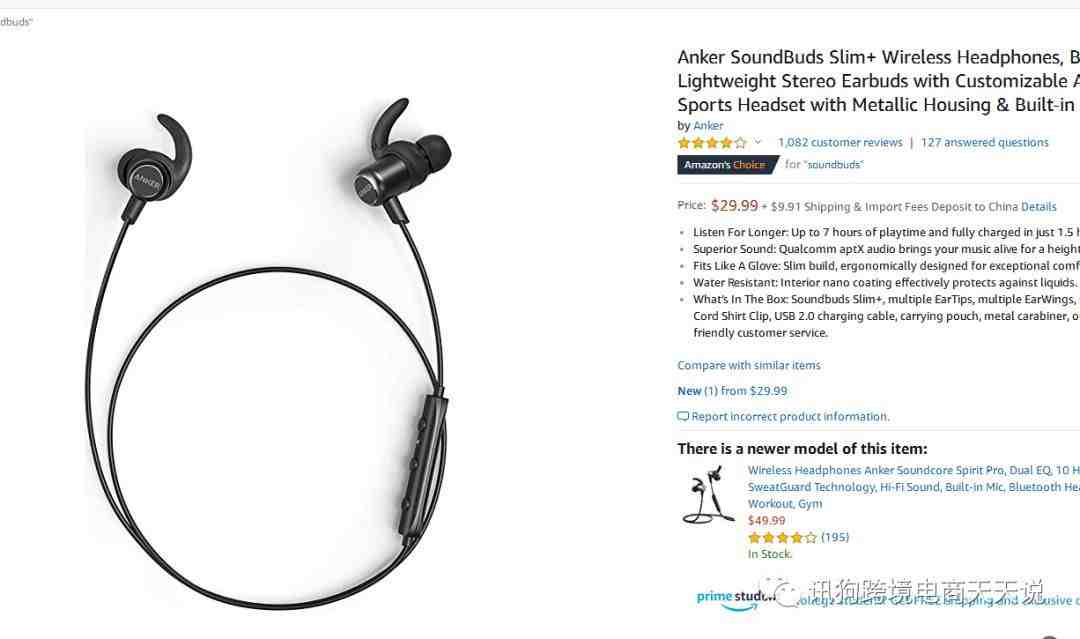The width and height of the screenshot is (1080, 639).
Task: Open the 127 answered questions link
Action: (984, 143)
